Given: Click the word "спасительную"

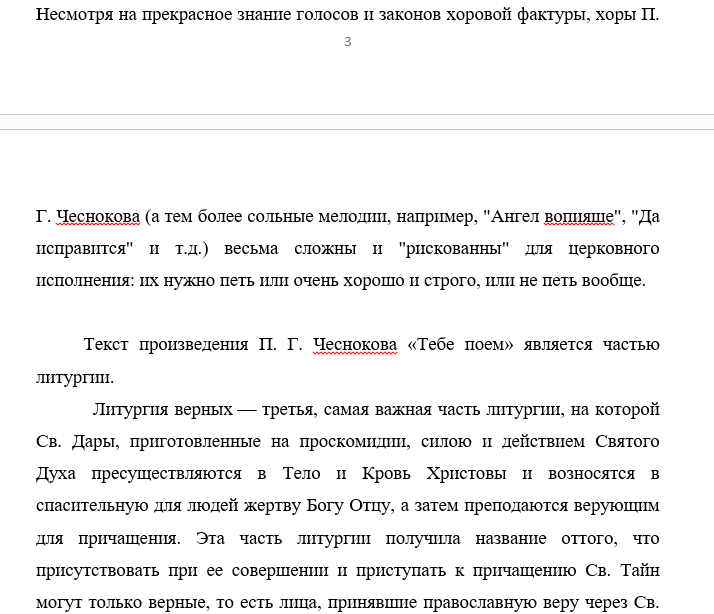Looking at the screenshot, I should (x=92, y=506).
